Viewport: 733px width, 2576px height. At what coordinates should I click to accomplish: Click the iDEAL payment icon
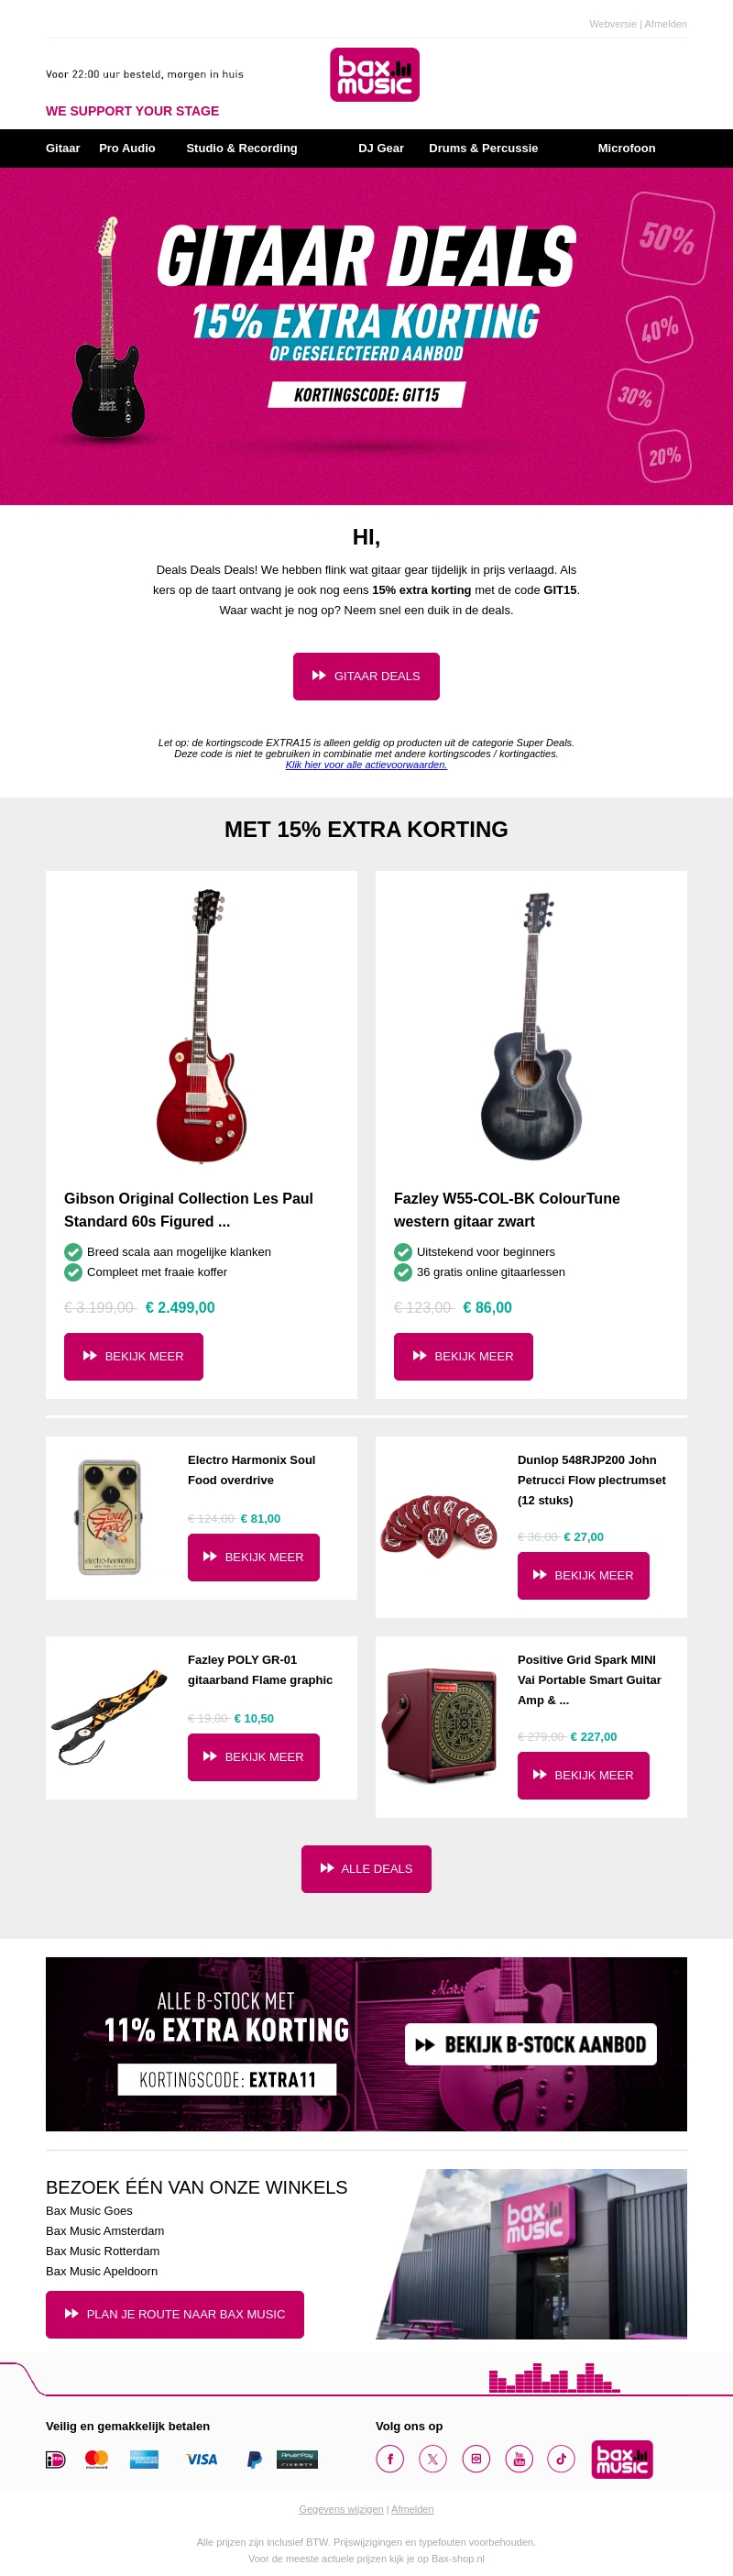point(56,2459)
